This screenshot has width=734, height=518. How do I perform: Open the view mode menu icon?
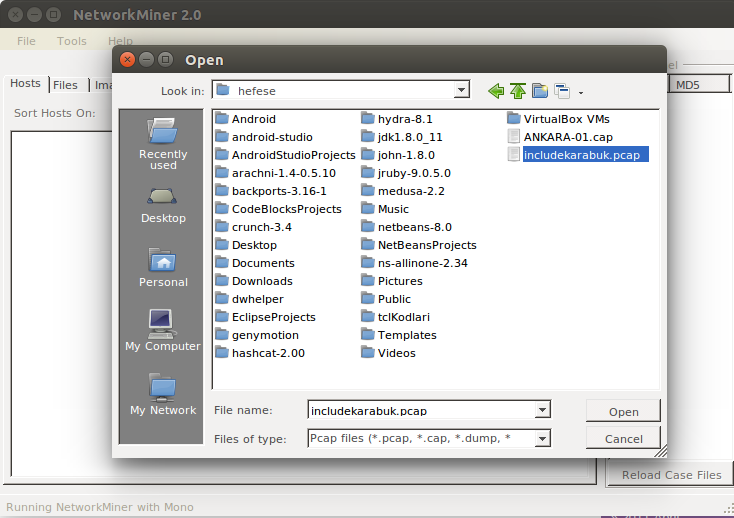click(562, 90)
